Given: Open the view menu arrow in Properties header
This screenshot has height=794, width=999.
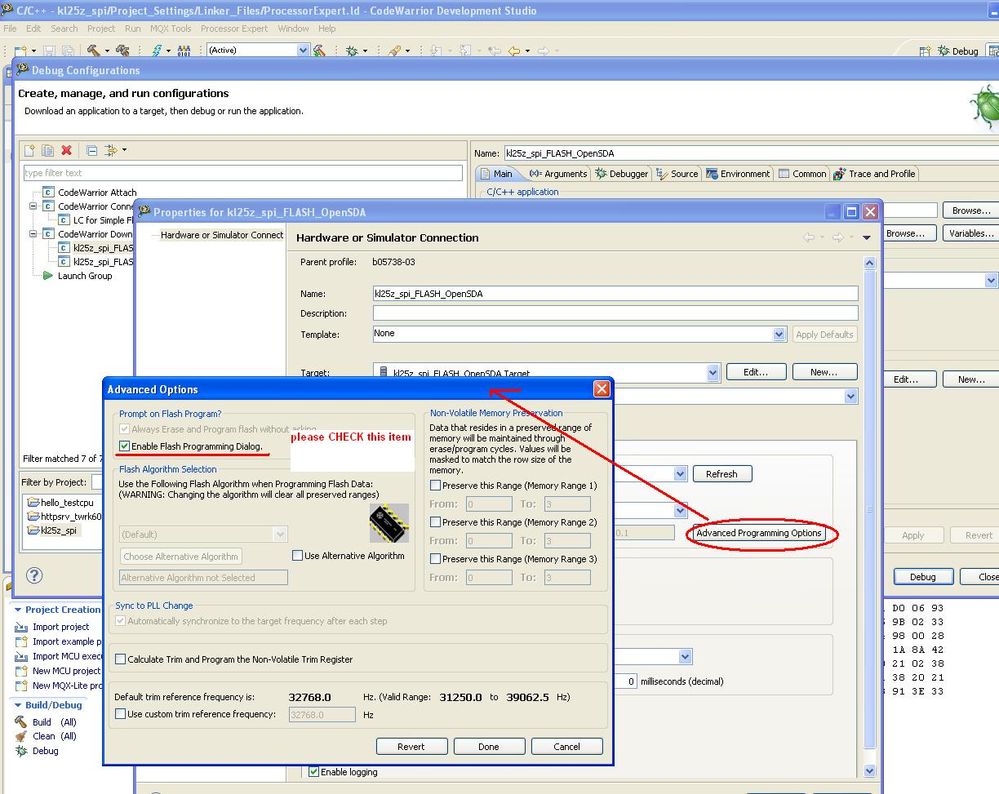Looking at the screenshot, I should click(866, 238).
